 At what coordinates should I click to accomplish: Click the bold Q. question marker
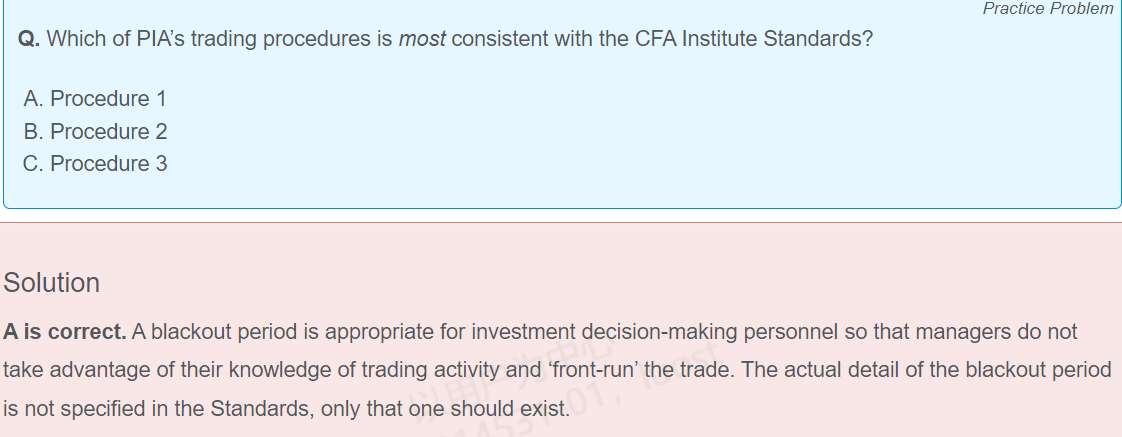(29, 41)
